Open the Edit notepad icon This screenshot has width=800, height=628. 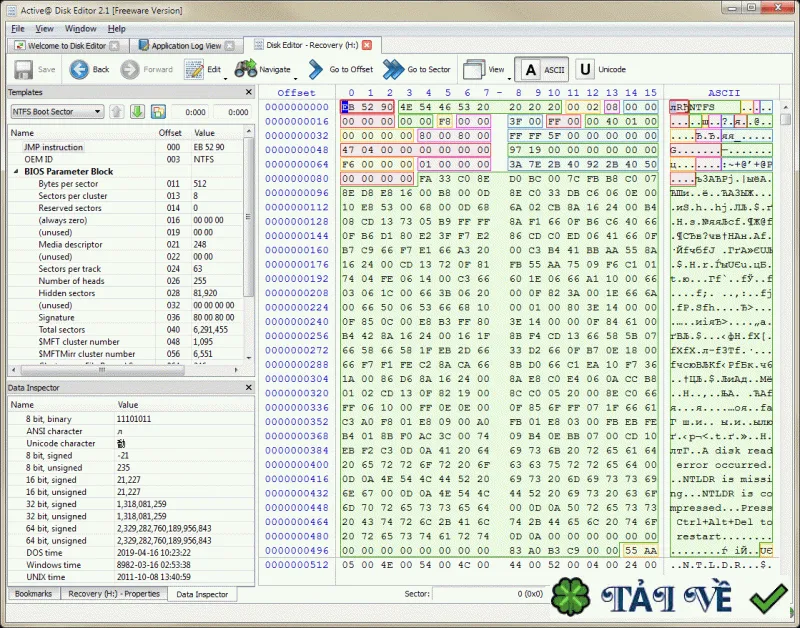click(x=194, y=69)
